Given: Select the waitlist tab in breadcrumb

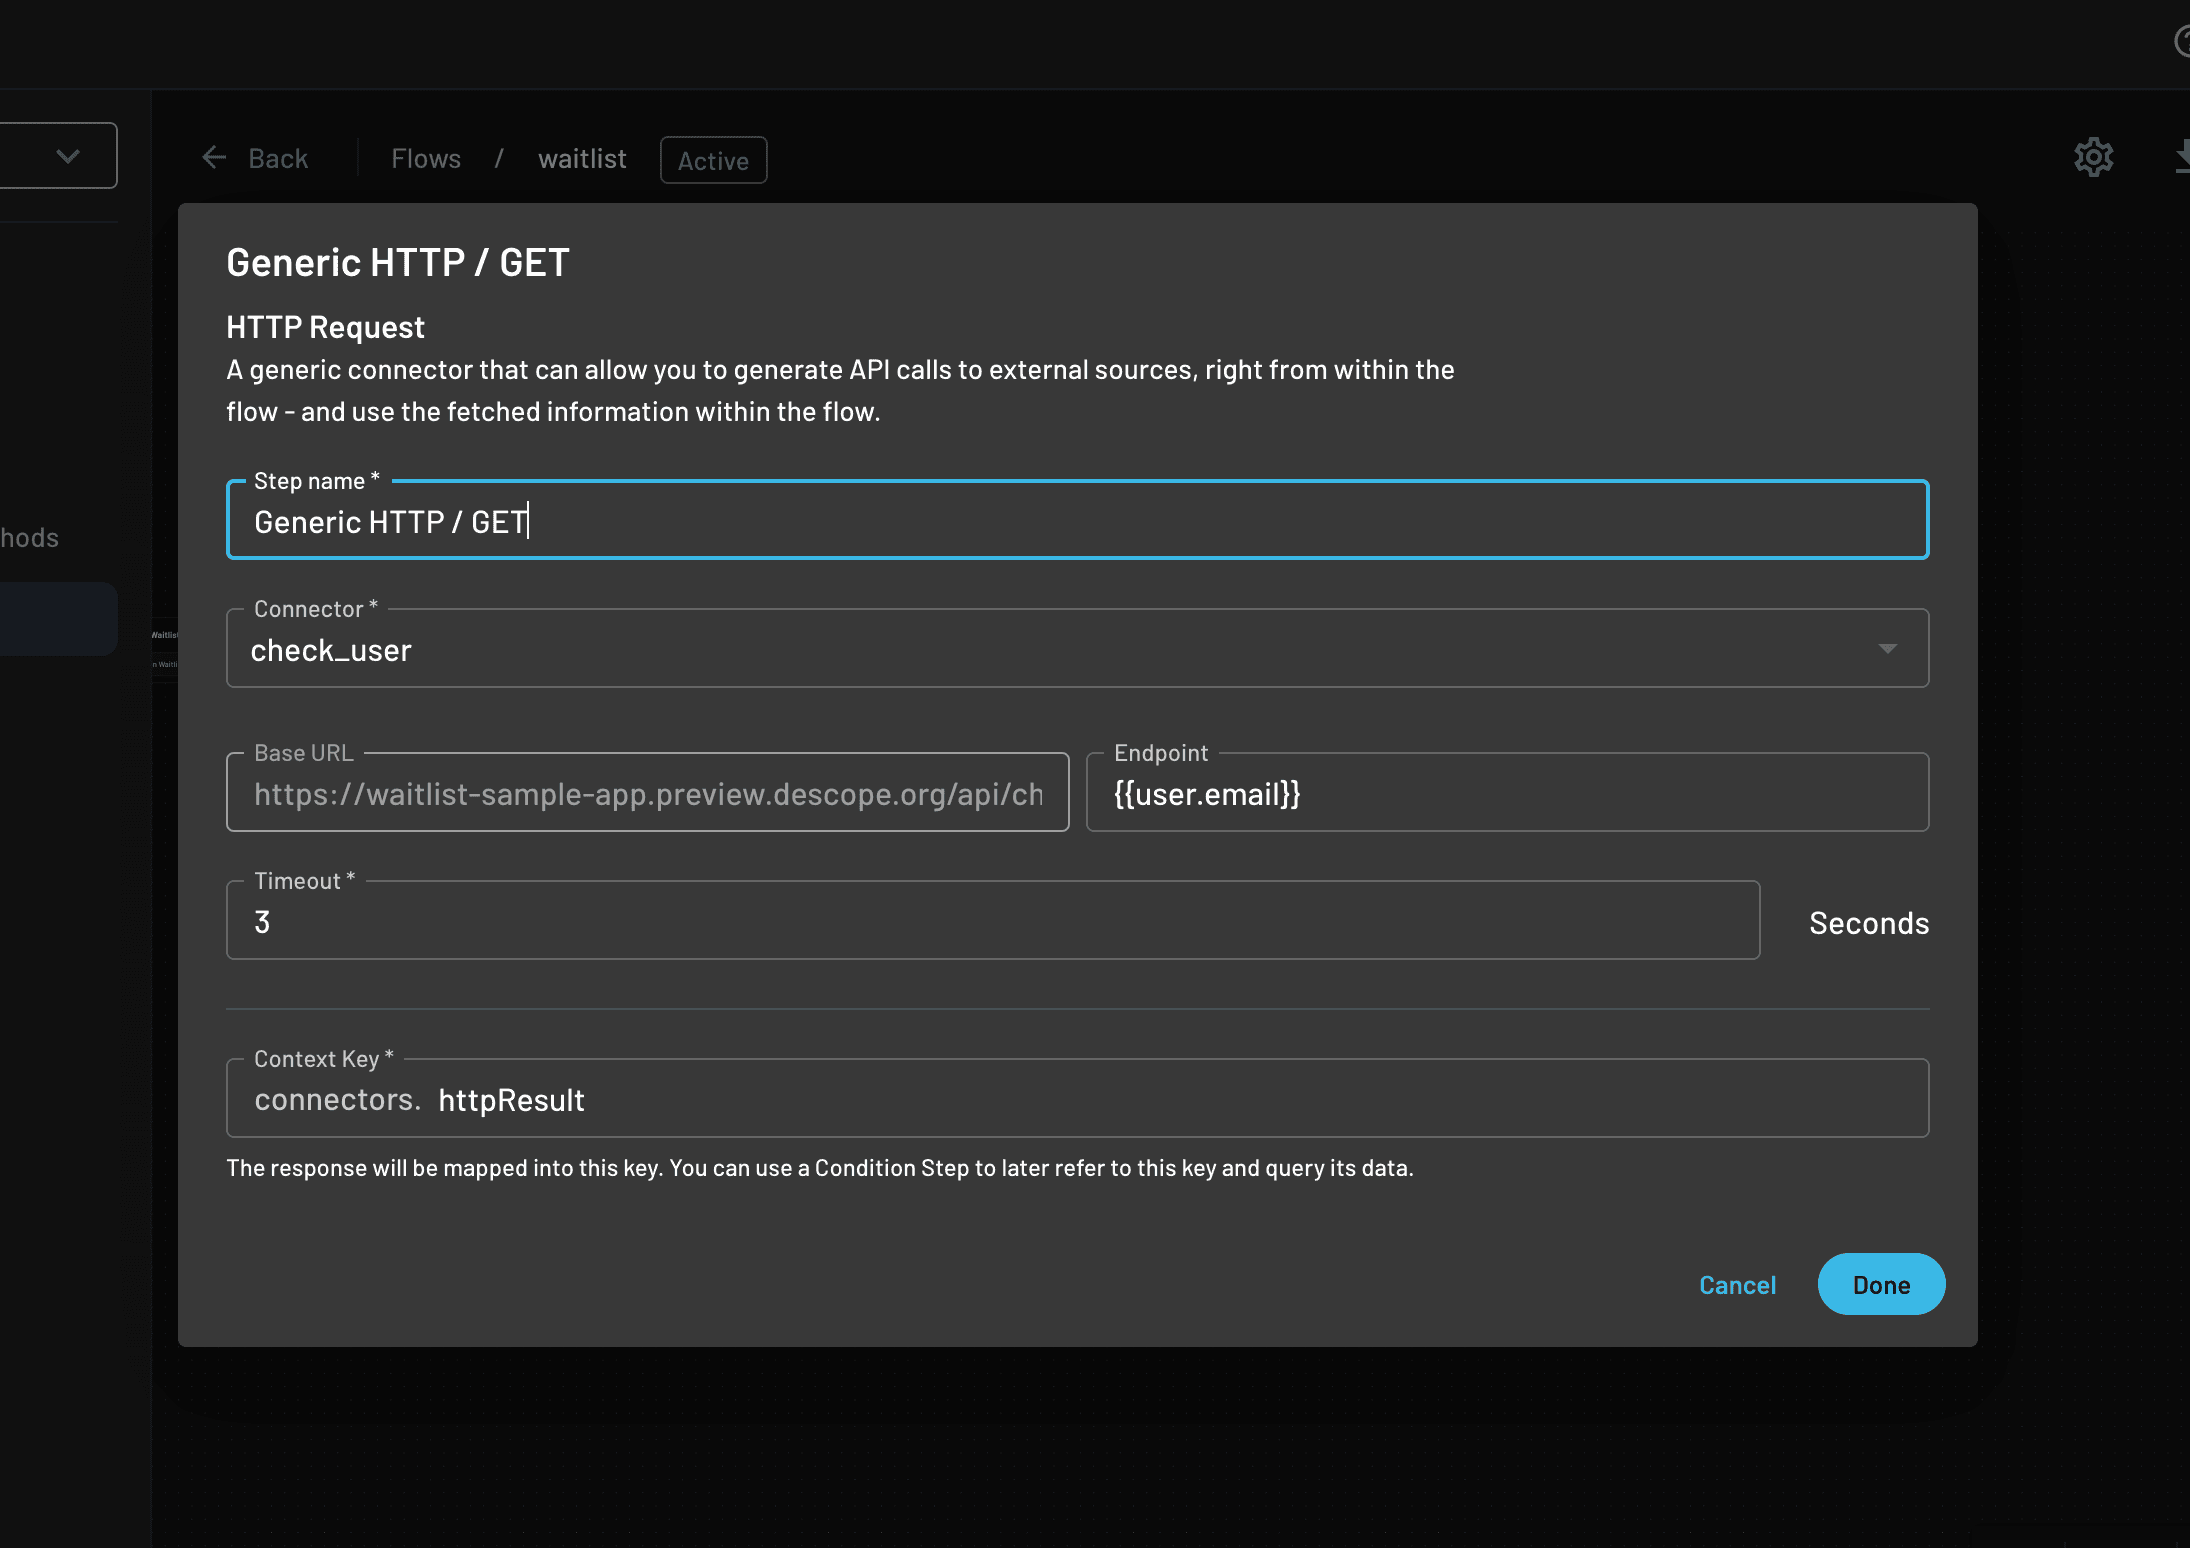Looking at the screenshot, I should click(583, 157).
